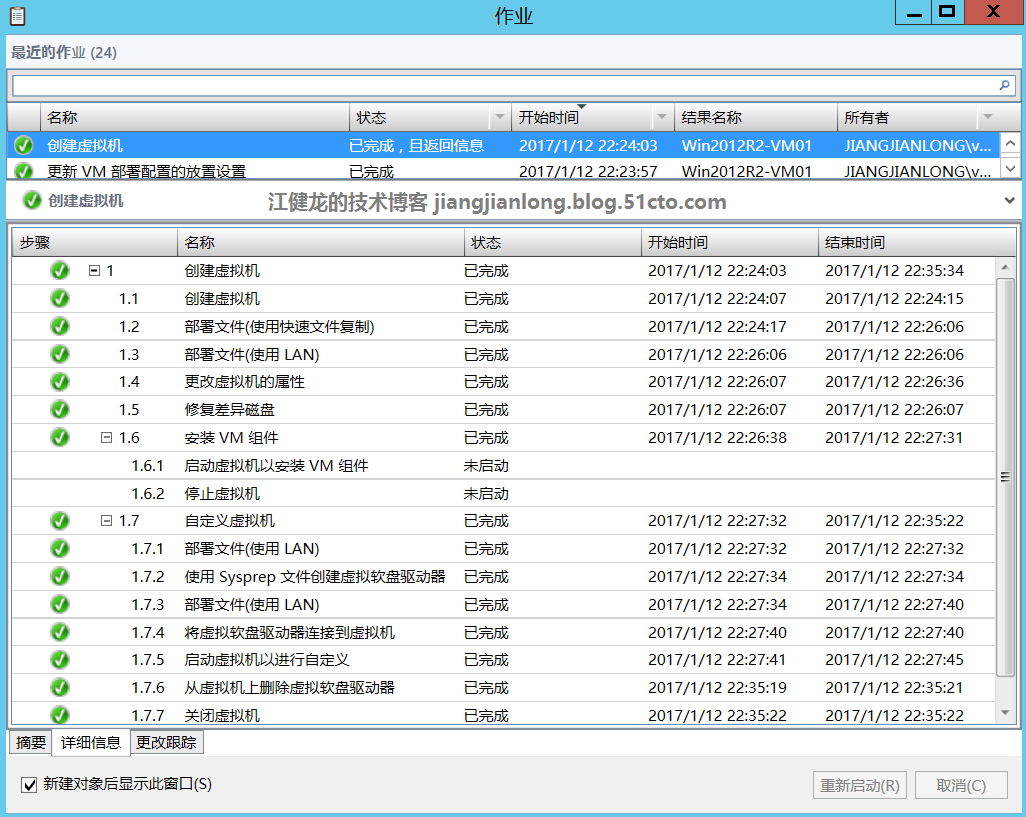Collapse step 1 in the steps tree

tap(94, 270)
